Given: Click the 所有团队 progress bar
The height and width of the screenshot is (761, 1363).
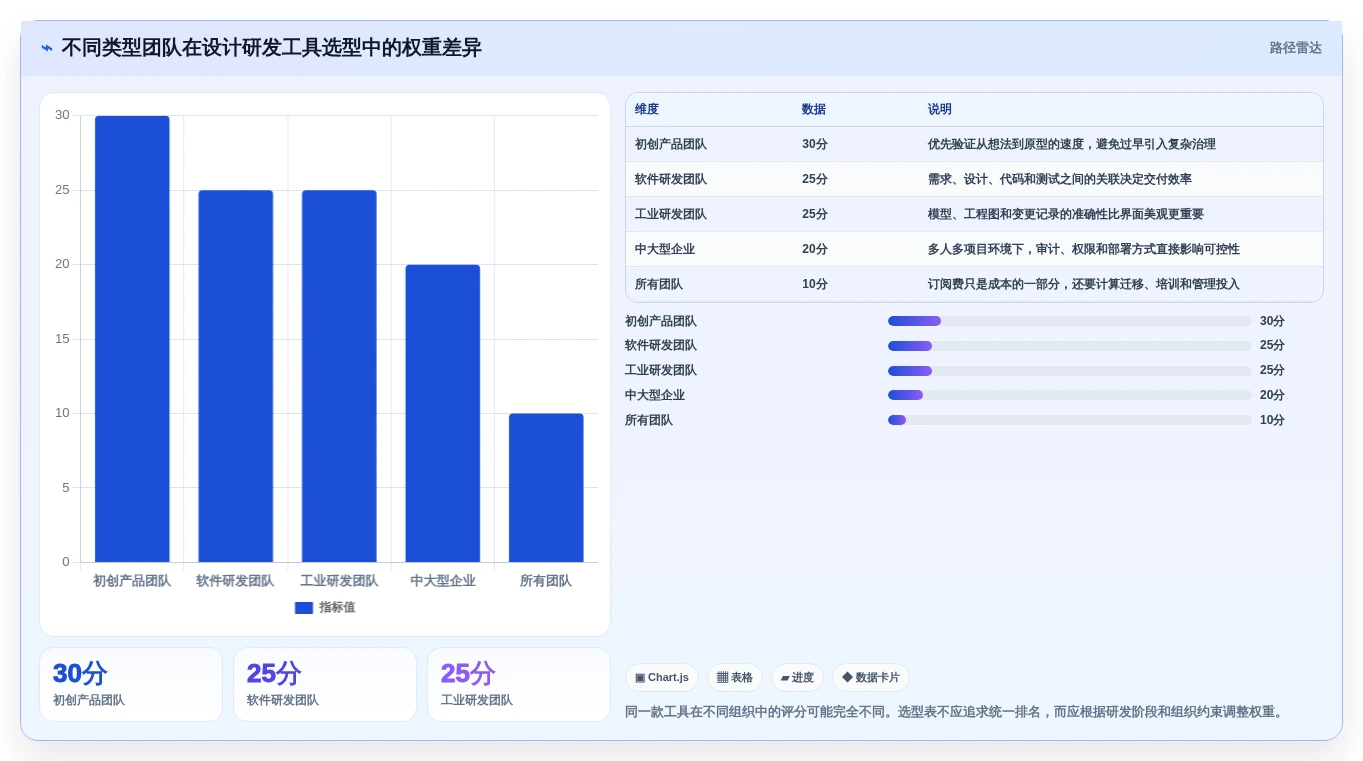Looking at the screenshot, I should [x=1070, y=421].
